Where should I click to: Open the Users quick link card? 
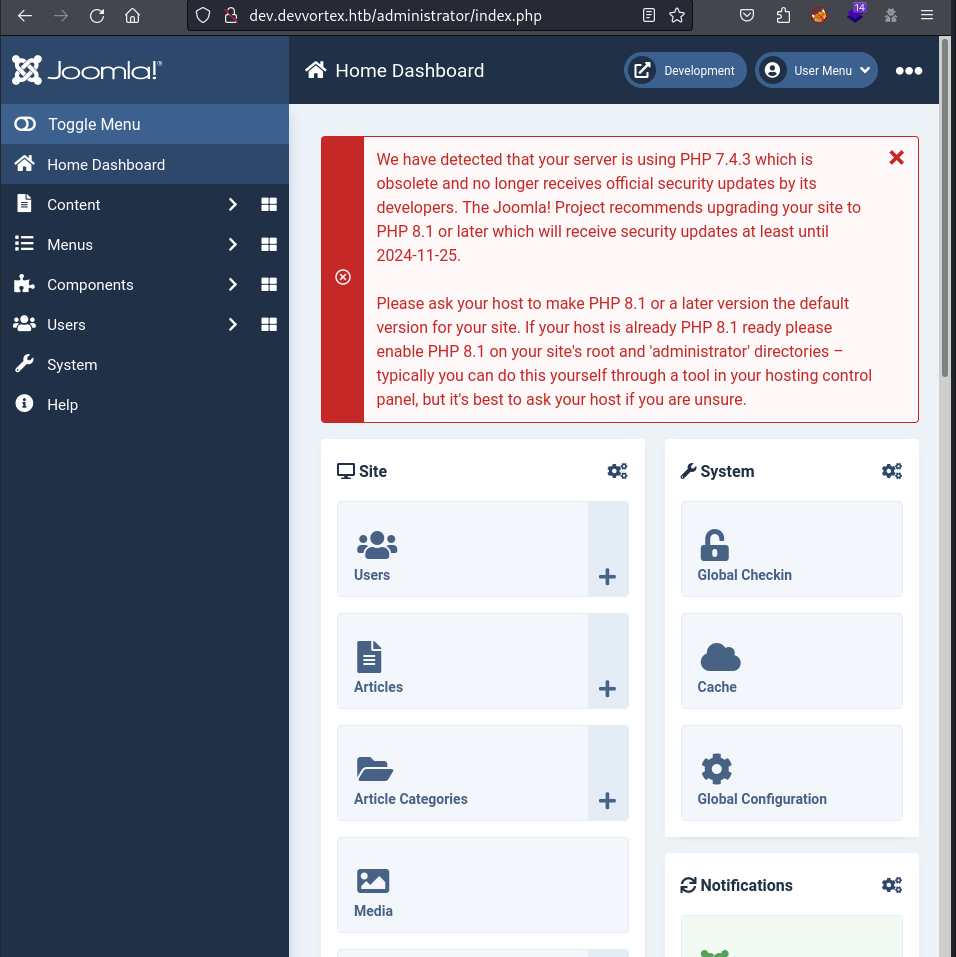(x=463, y=549)
